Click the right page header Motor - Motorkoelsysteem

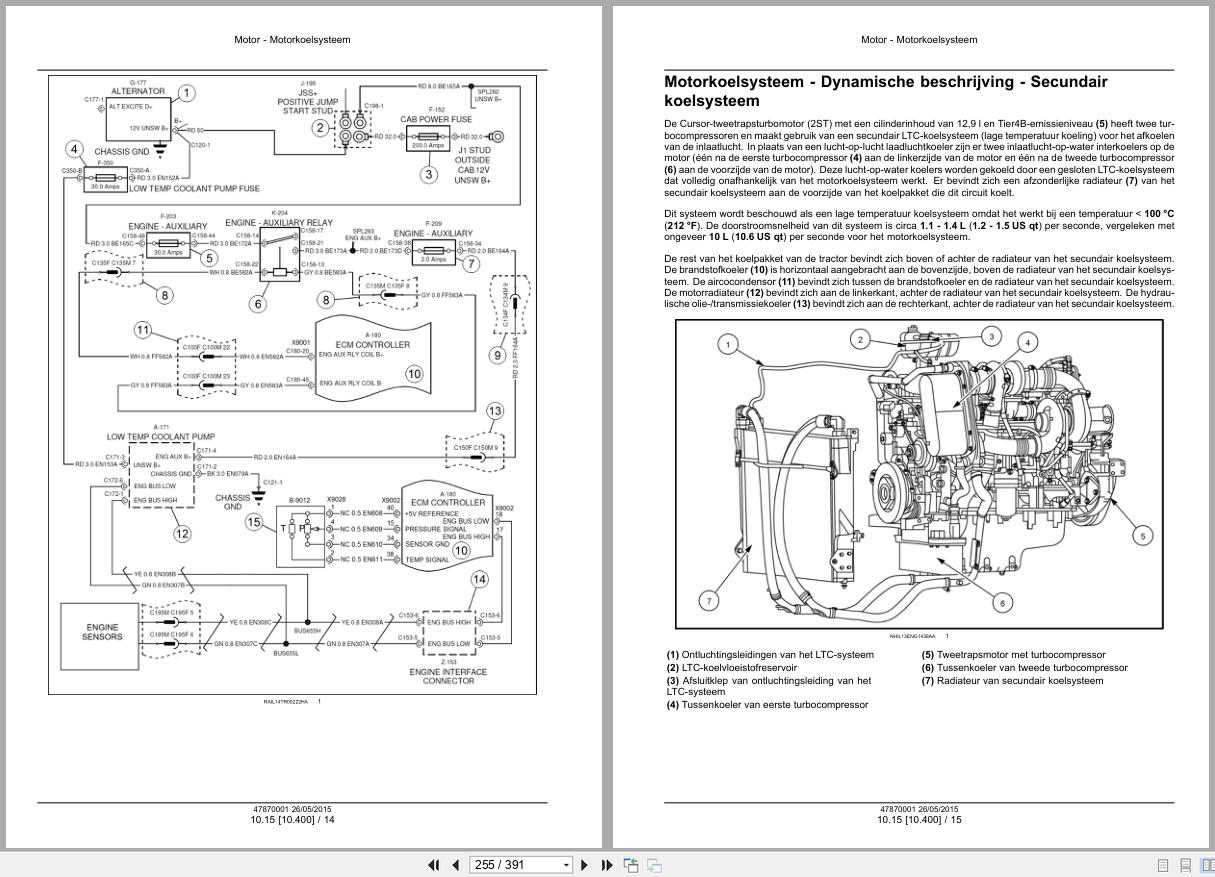tap(919, 40)
